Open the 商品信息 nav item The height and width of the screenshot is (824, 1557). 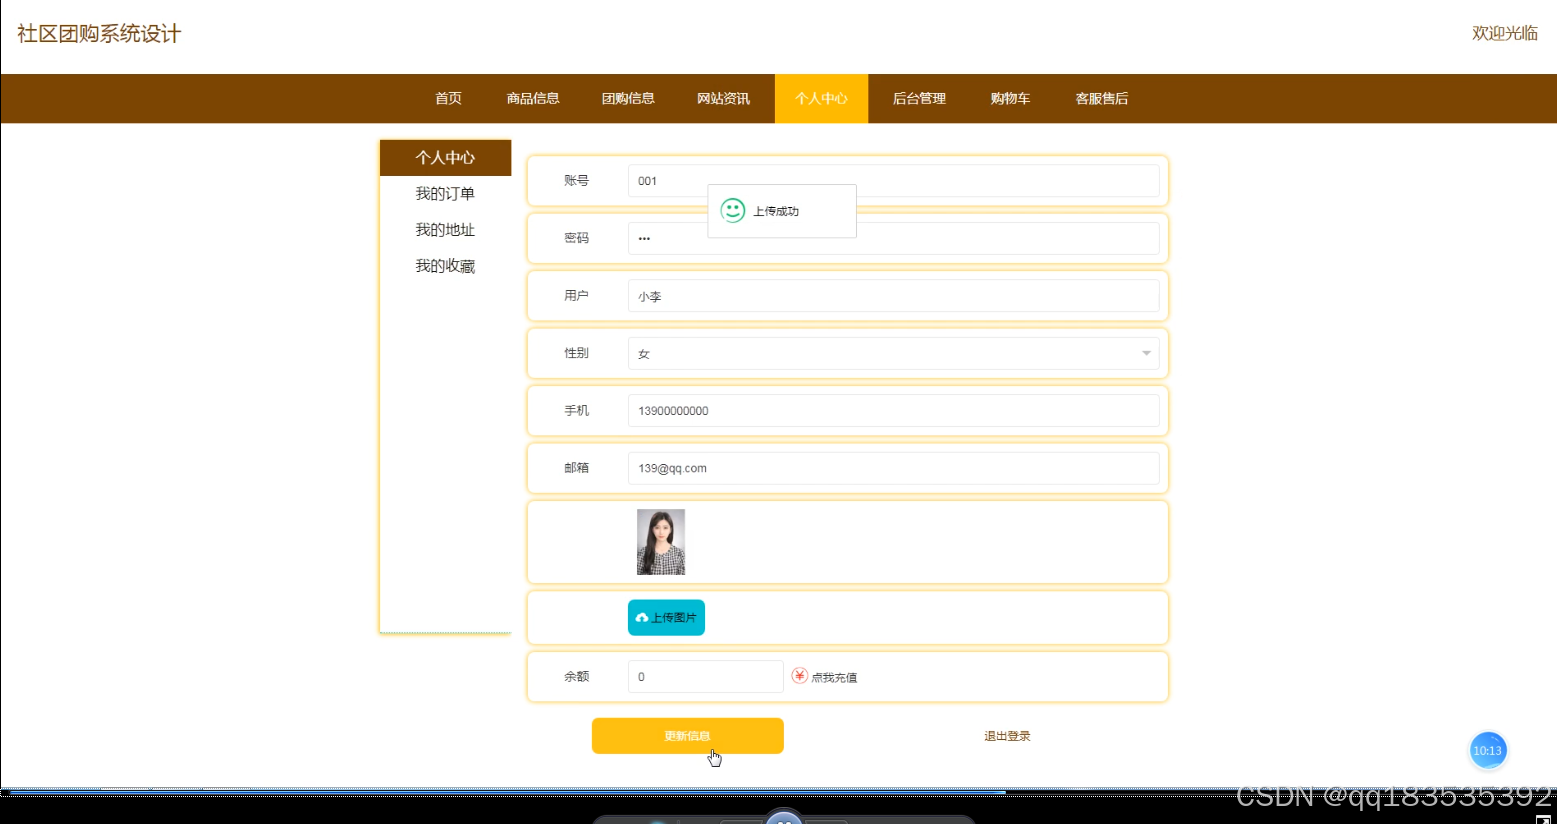533,98
